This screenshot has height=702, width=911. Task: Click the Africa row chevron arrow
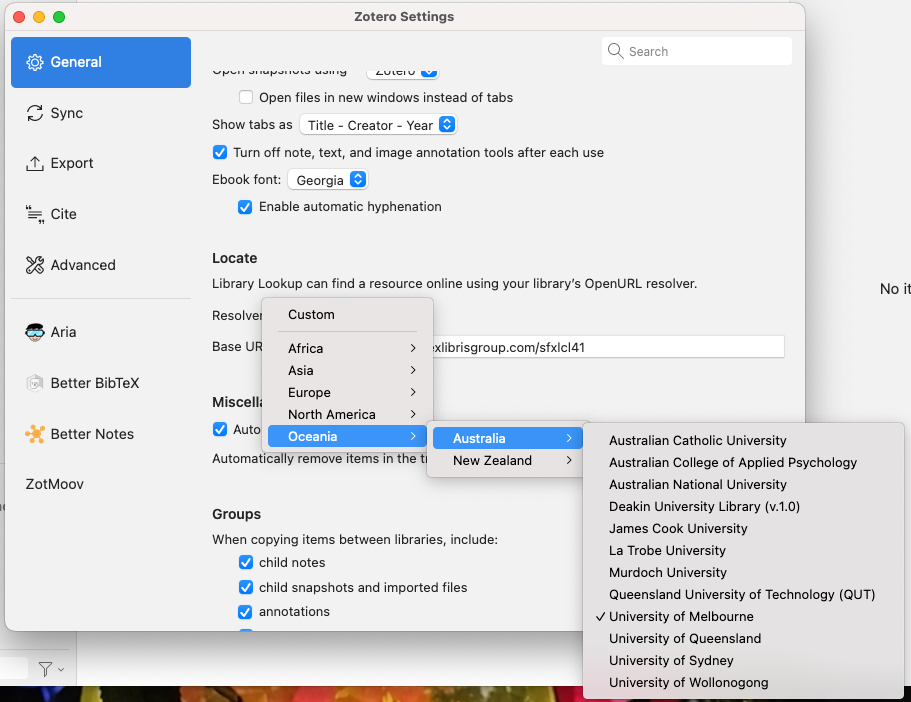[413, 348]
